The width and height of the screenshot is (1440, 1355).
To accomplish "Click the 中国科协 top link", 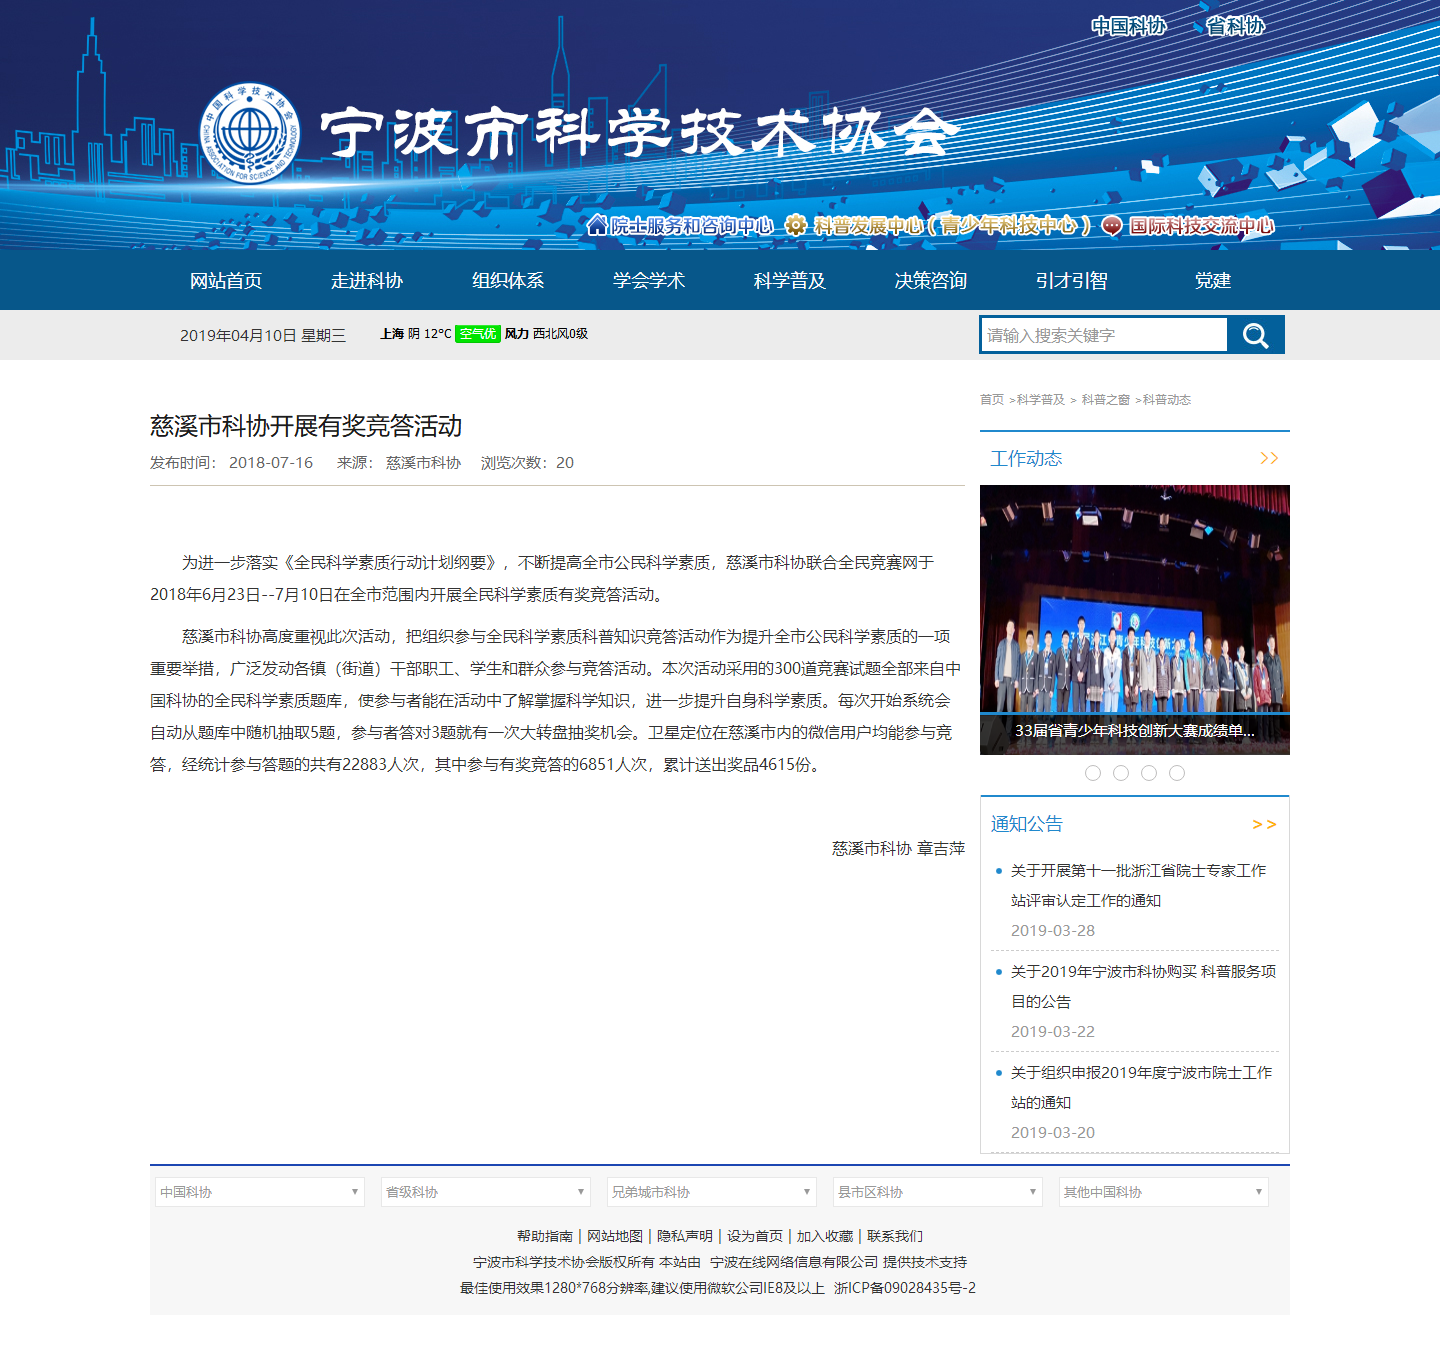I will pyautogui.click(x=1129, y=26).
